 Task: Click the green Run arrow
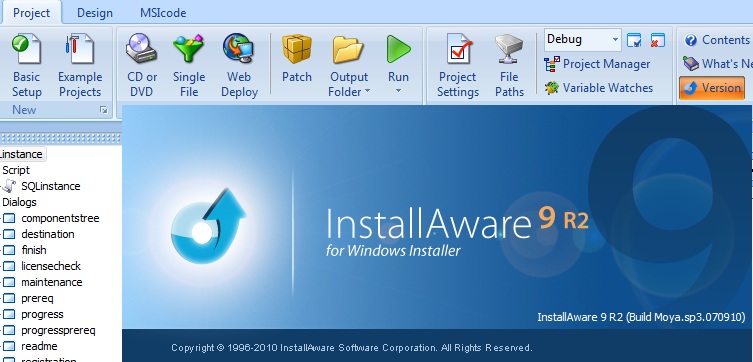[x=399, y=49]
